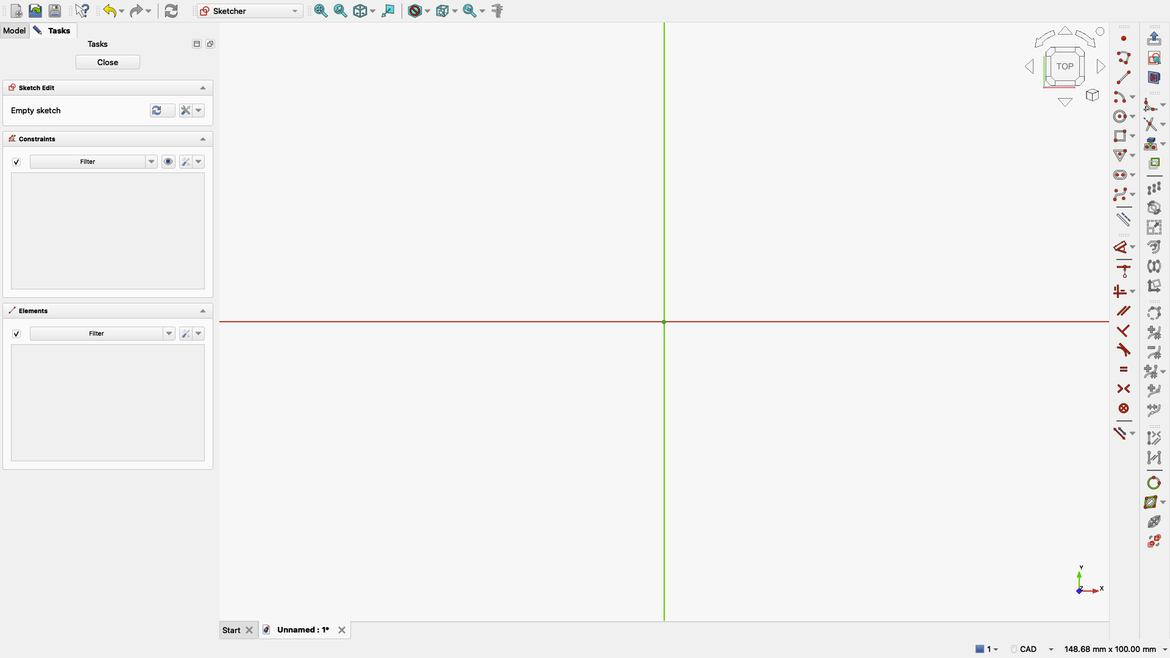Open the Constraints Filter combo box

click(93, 161)
